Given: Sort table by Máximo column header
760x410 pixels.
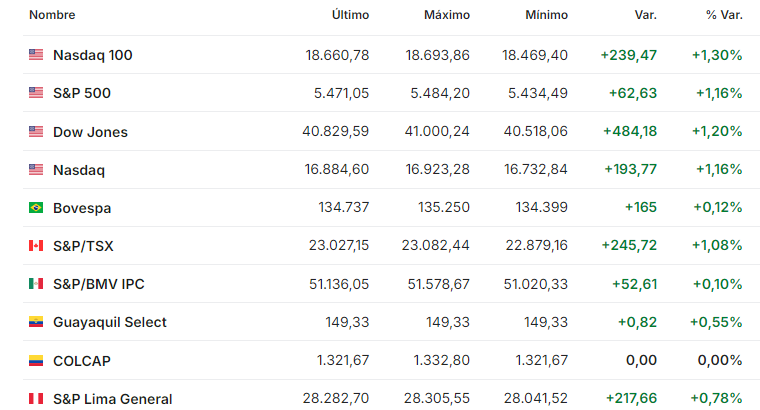Looking at the screenshot, I should [447, 15].
